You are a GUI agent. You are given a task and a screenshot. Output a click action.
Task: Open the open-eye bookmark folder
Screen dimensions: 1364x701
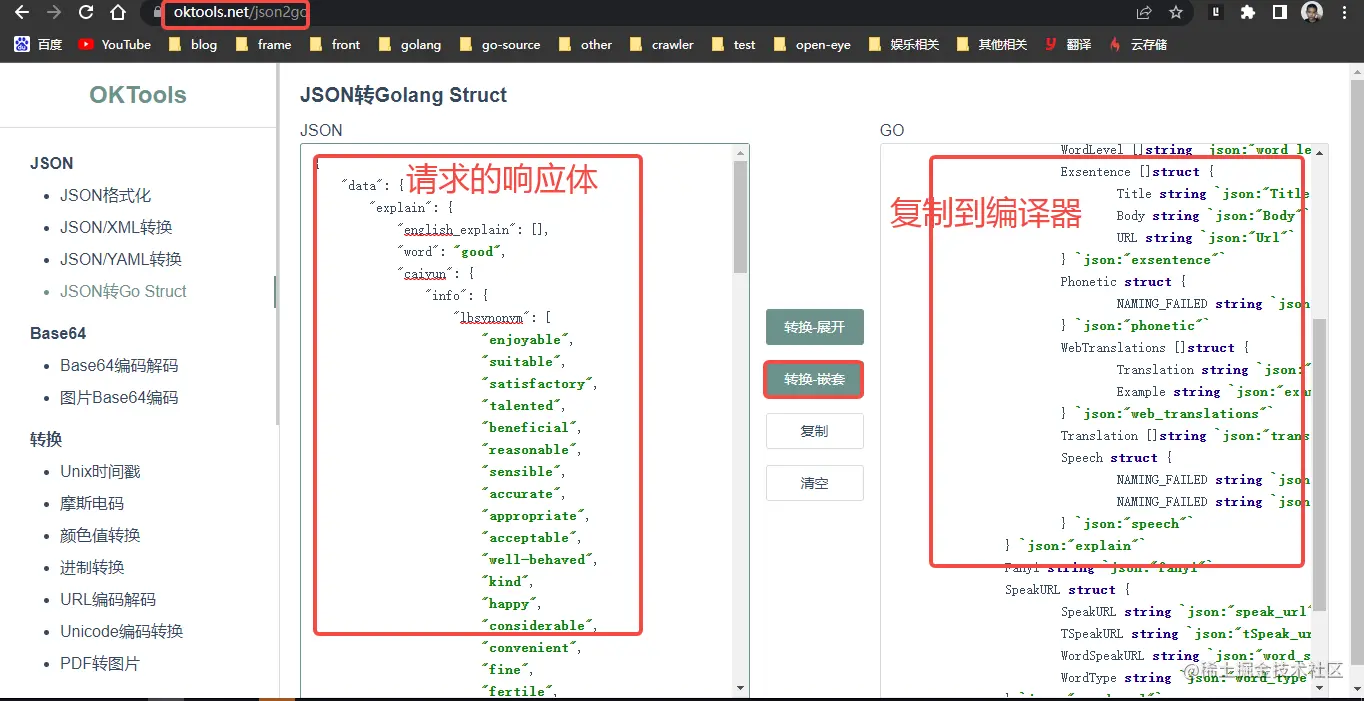coord(811,44)
